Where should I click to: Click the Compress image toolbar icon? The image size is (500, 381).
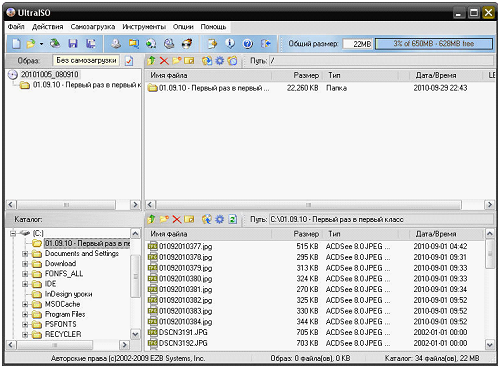(x=134, y=44)
